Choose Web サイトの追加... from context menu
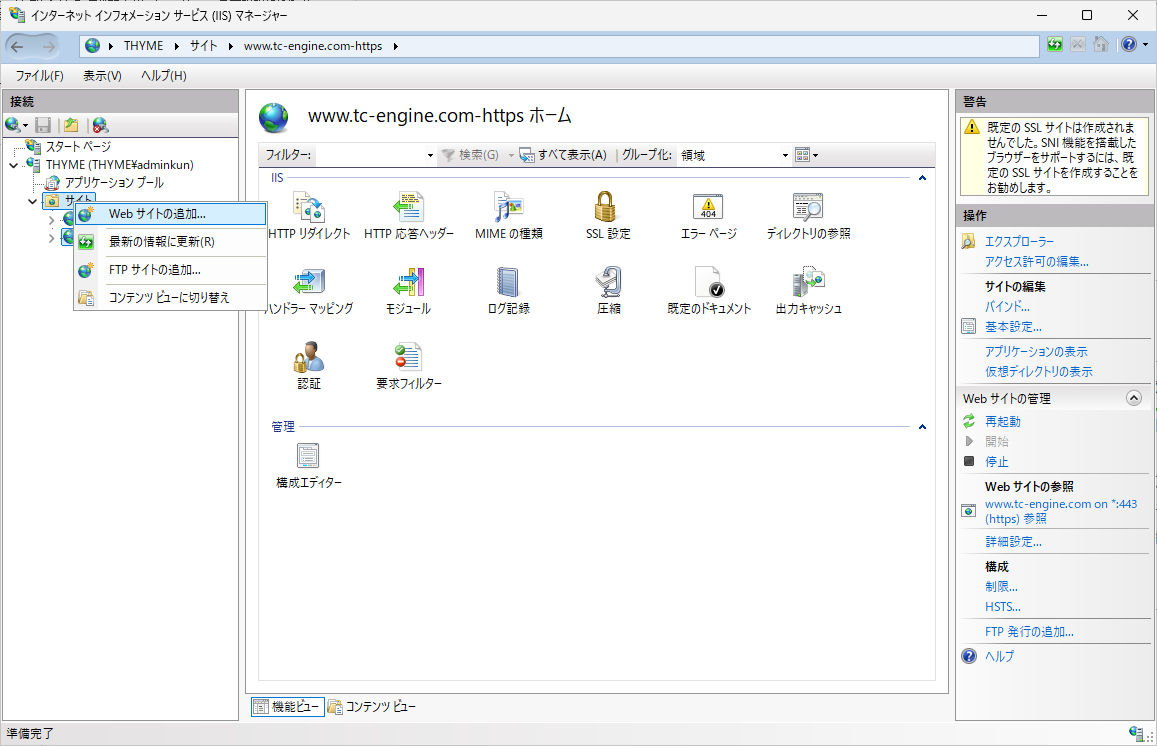This screenshot has width=1157, height=746. (x=170, y=214)
